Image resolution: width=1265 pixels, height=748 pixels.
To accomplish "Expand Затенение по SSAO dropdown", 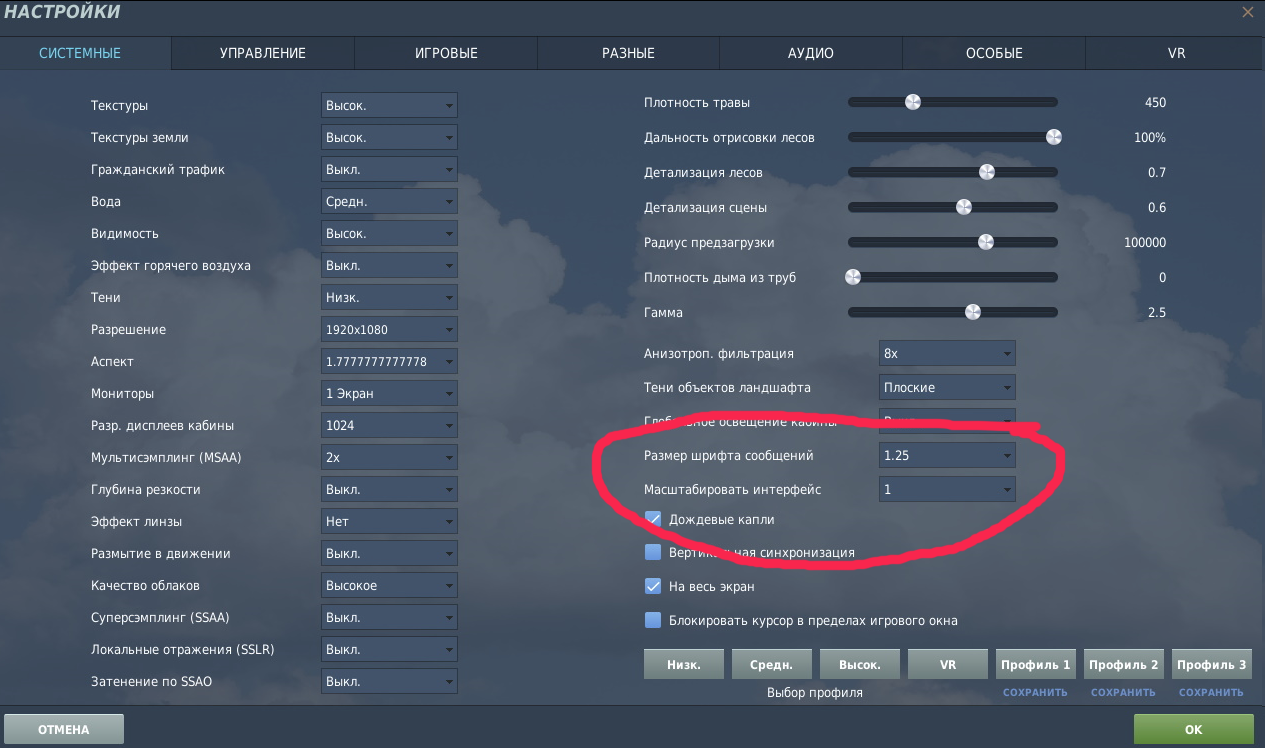I will 389,682.
